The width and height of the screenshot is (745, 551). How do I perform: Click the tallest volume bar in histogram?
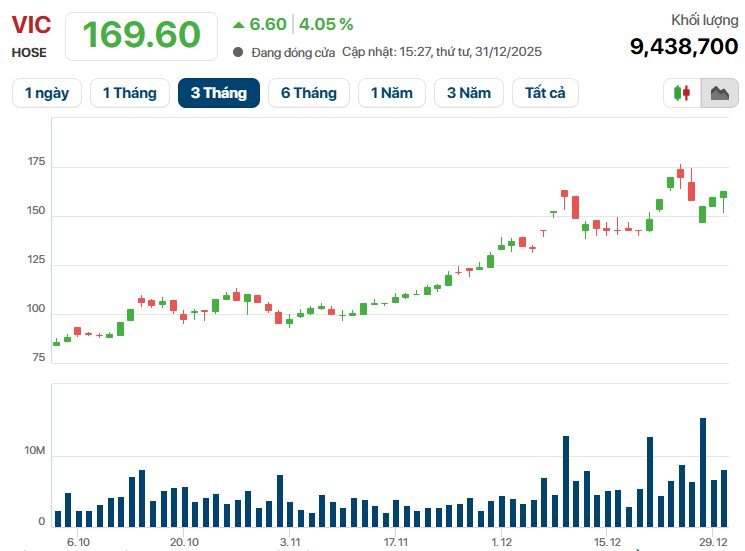pyautogui.click(x=703, y=472)
